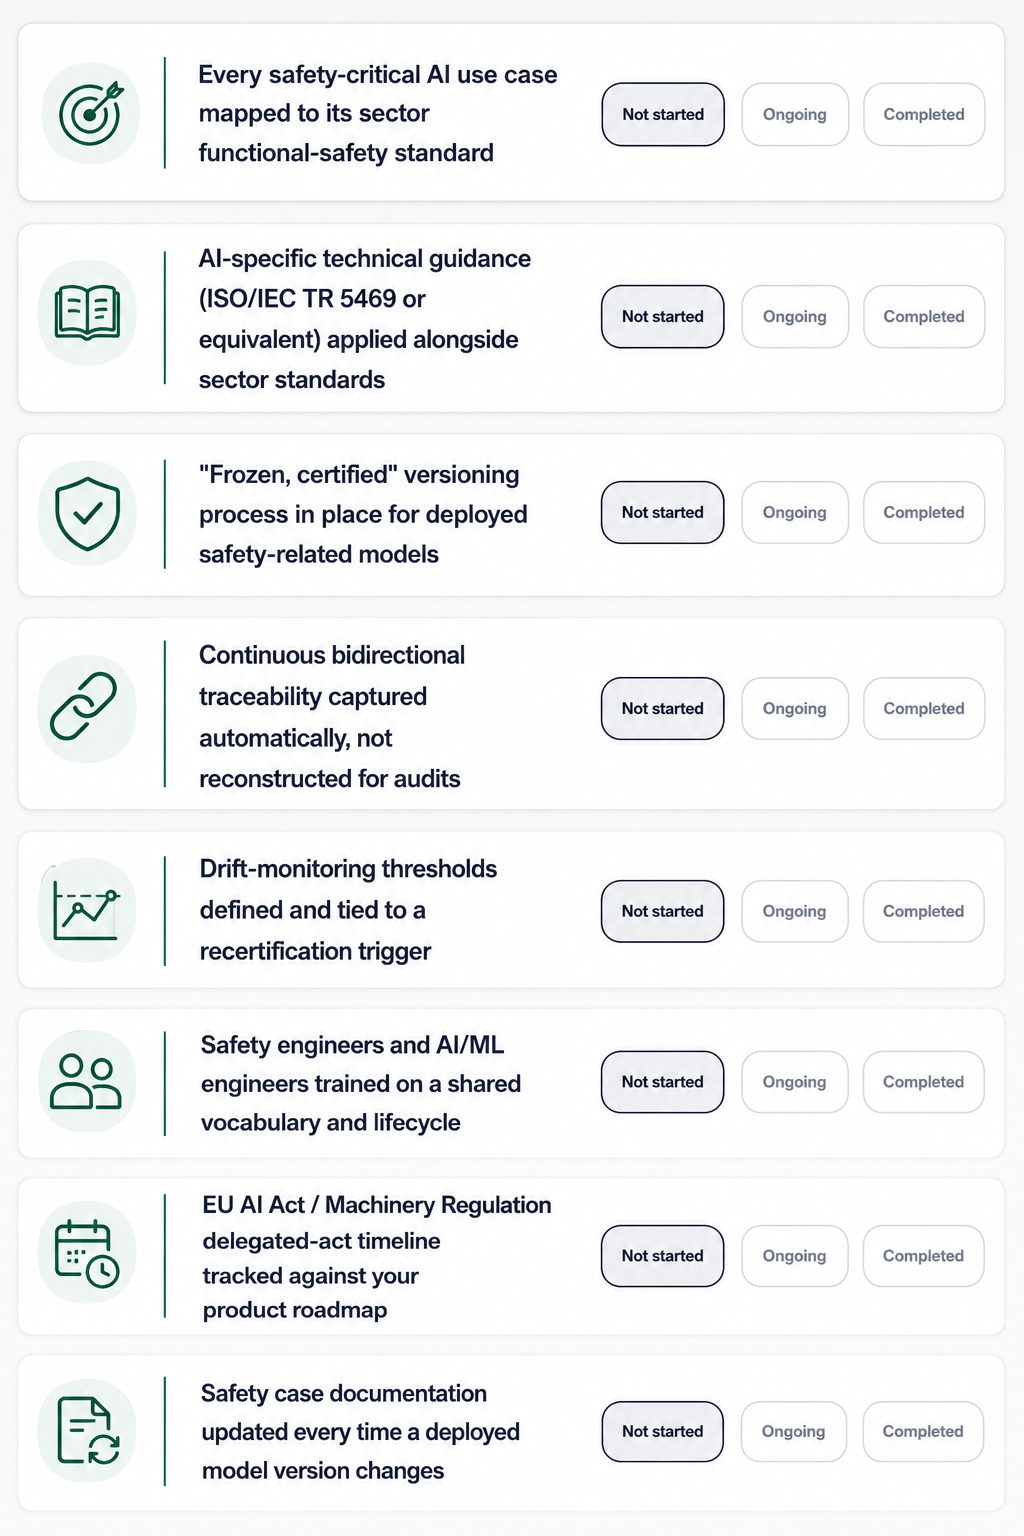Click the drift-monitoring thresholds item text
1024x1536 pixels.
(x=348, y=910)
